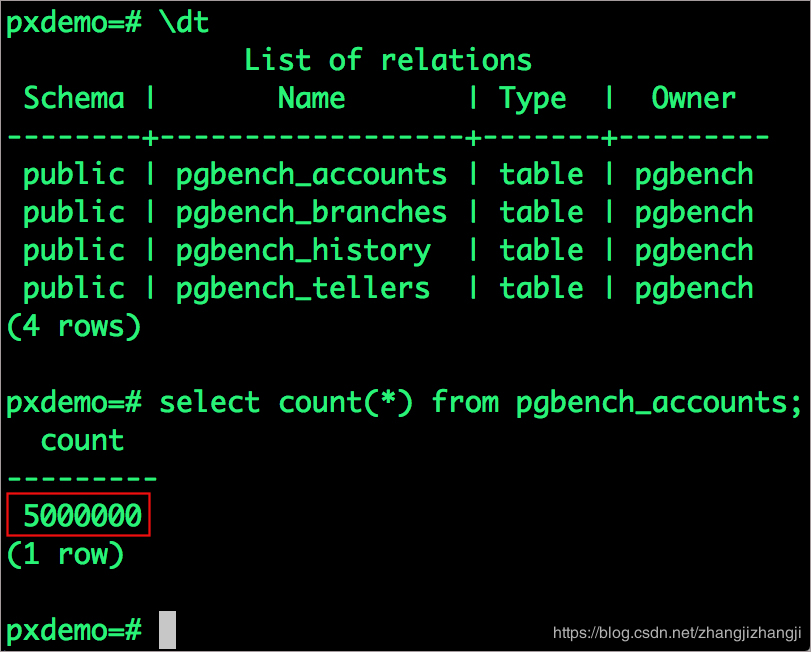
Task: Click the (4 rows) summary text
Action: coord(73,326)
